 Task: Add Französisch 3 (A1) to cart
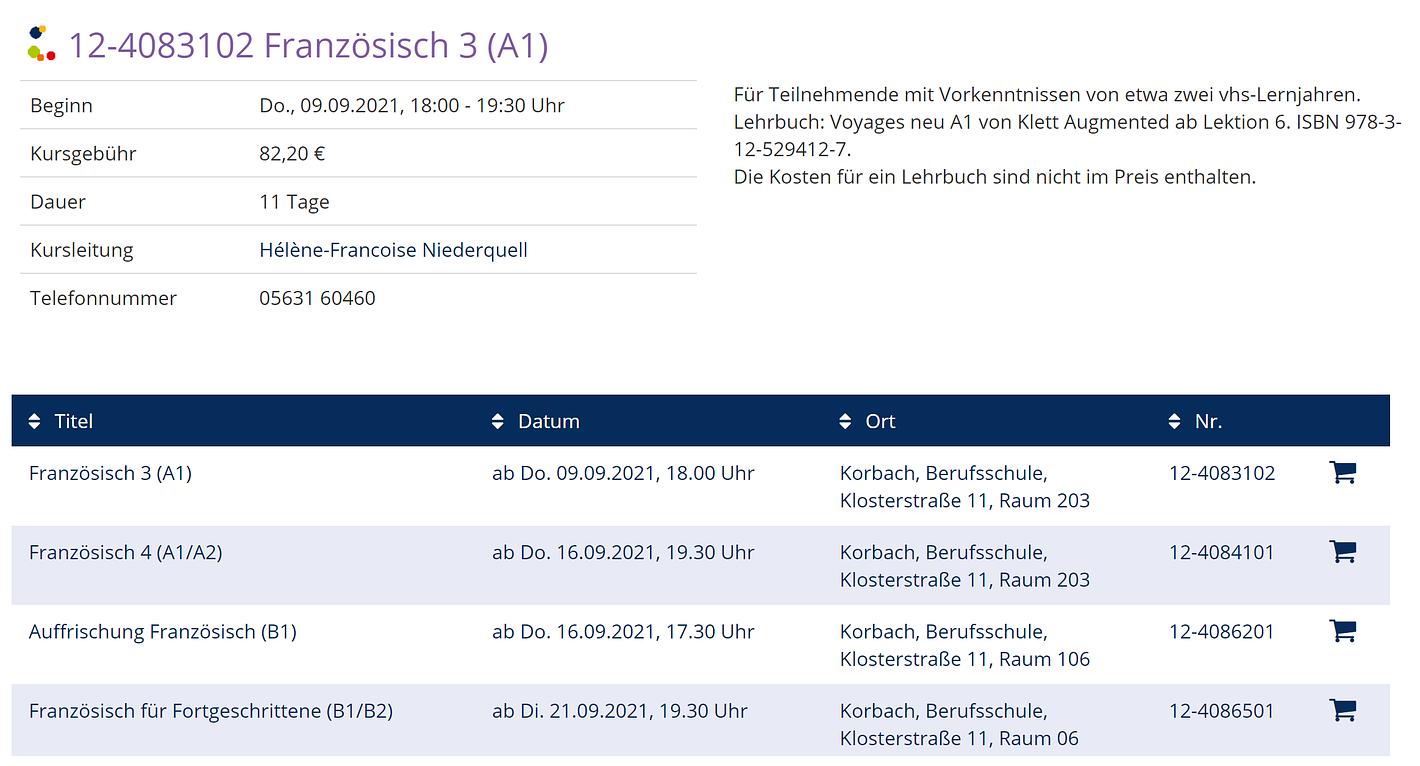click(1342, 472)
